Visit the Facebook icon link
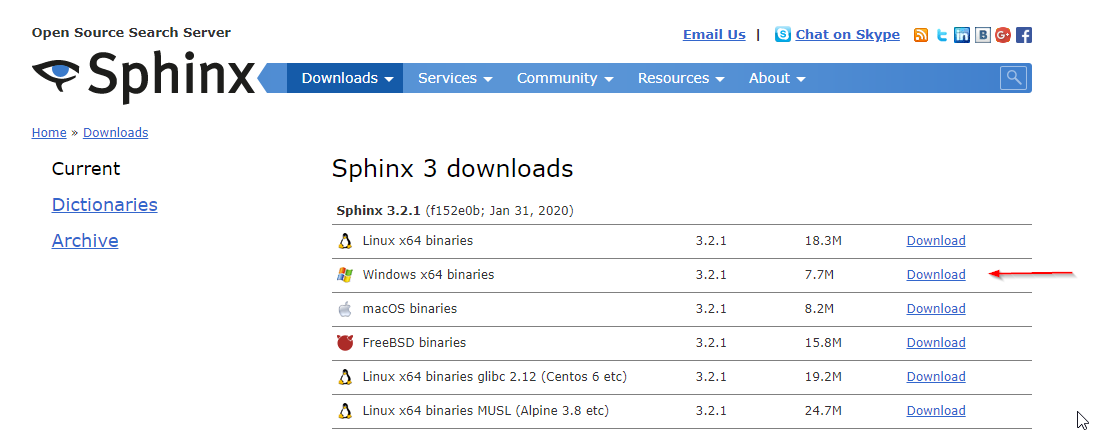 pos(1024,35)
